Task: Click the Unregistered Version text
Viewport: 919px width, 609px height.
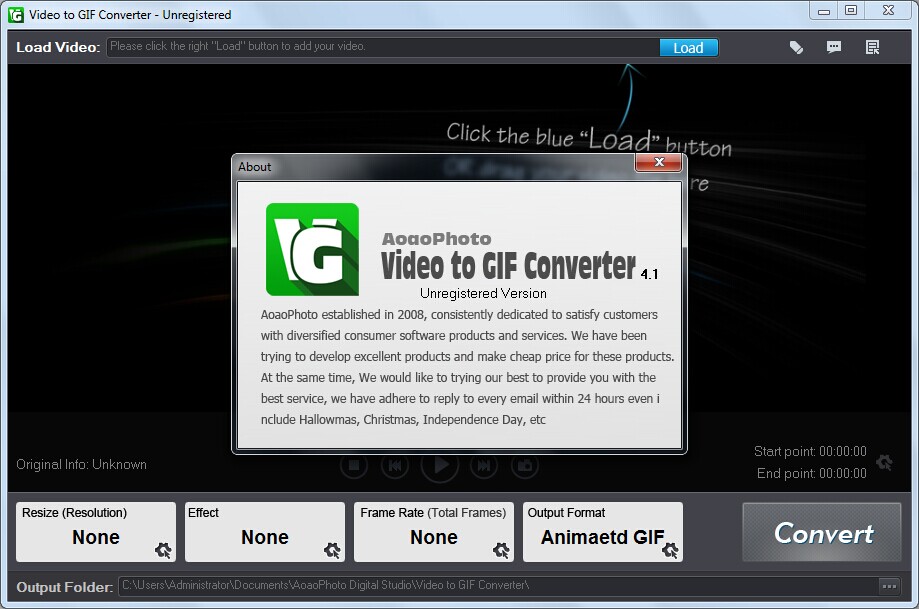Action: tap(483, 293)
